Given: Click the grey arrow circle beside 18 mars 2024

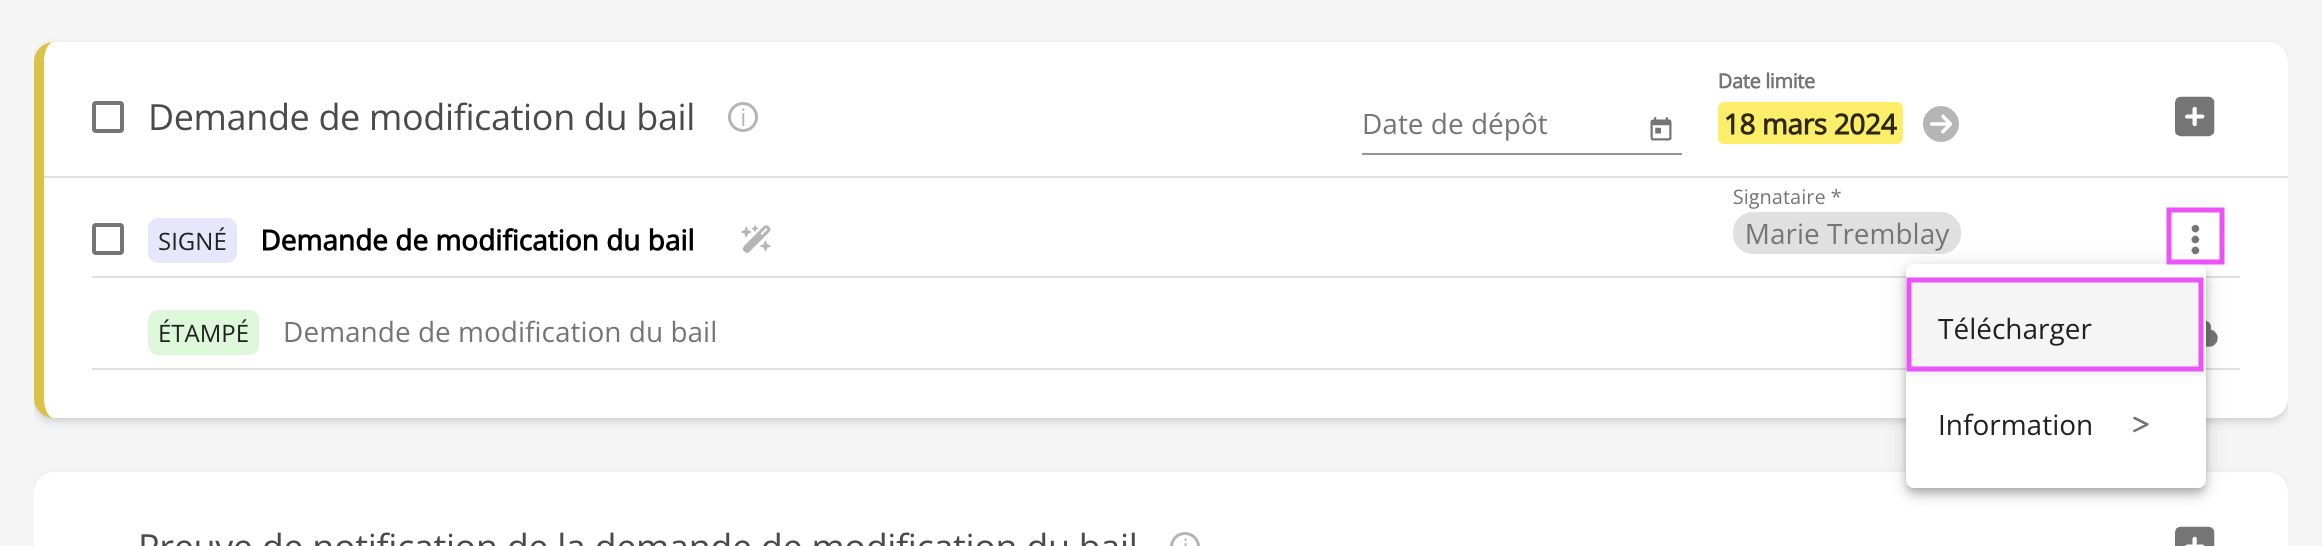Looking at the screenshot, I should point(1940,124).
